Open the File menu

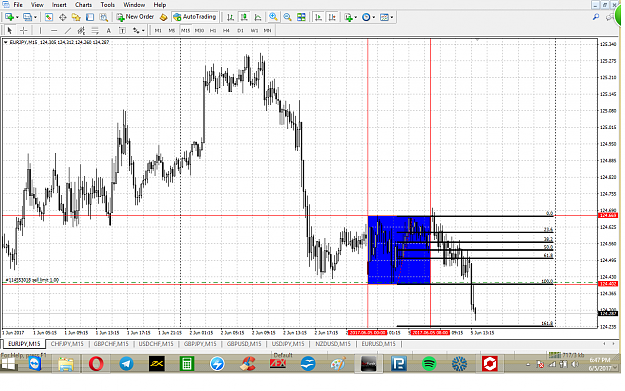coord(18,5)
